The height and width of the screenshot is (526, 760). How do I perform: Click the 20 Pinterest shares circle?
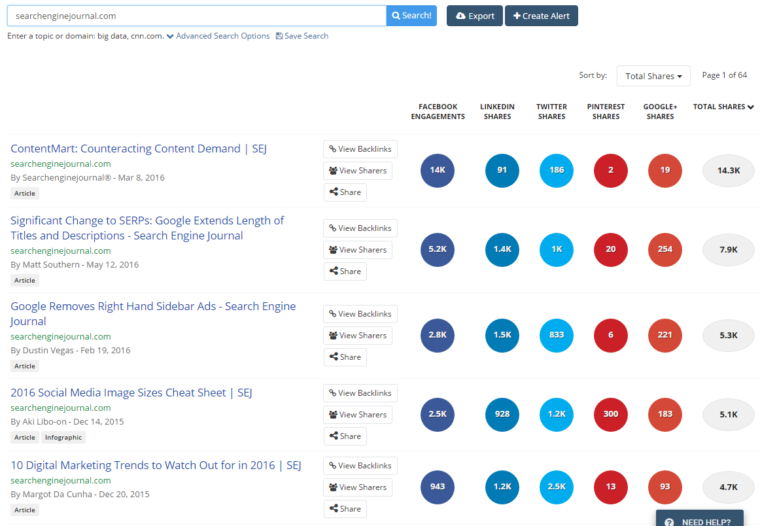(611, 249)
